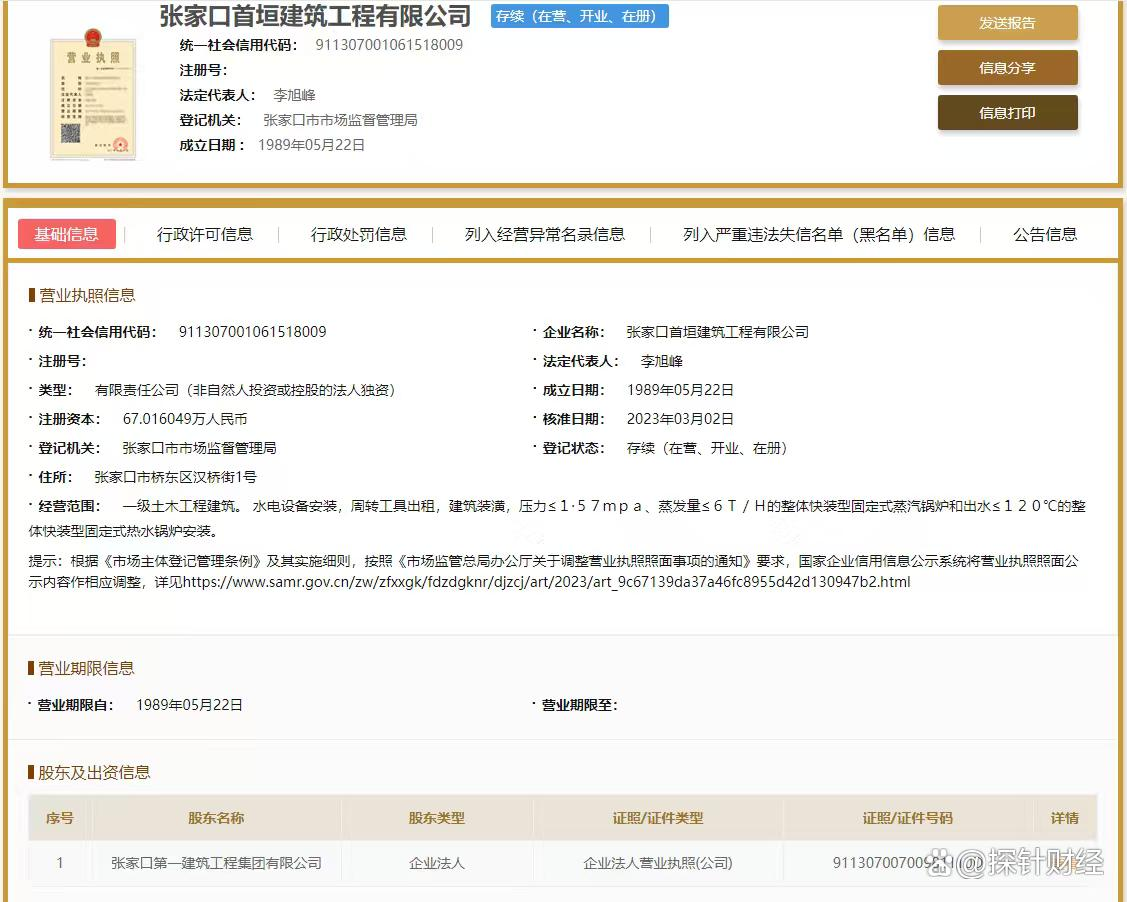
Task: Click the 证照/证件号码 column header
Action: [907, 818]
